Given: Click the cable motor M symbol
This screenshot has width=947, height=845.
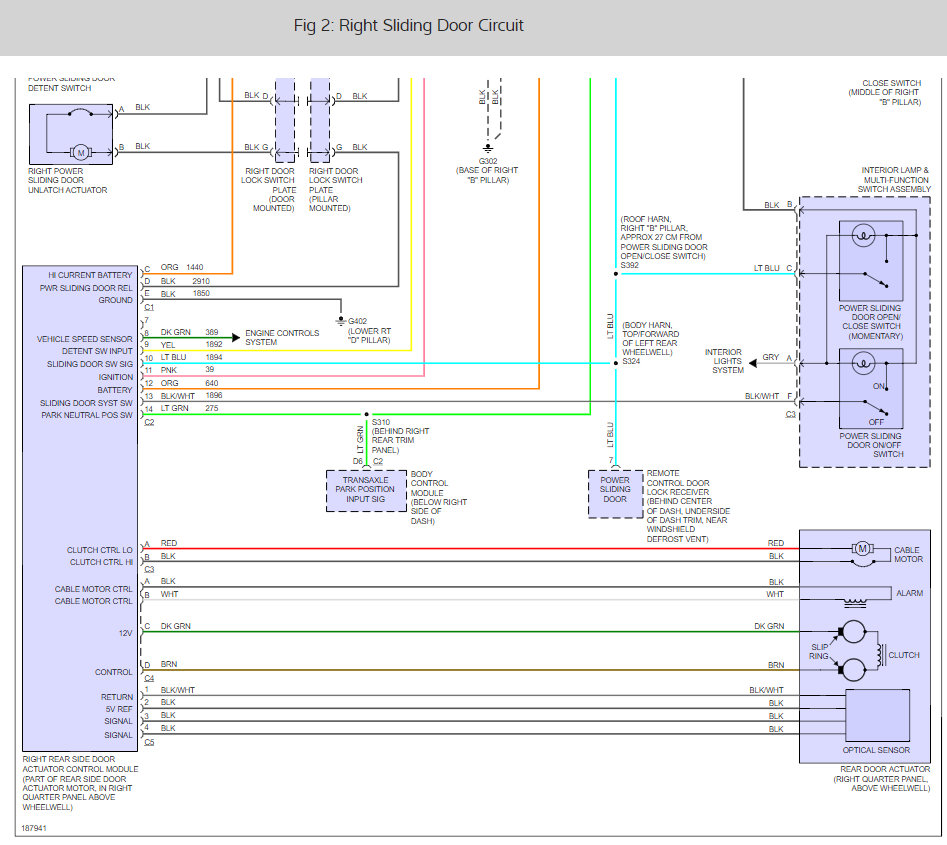Looking at the screenshot, I should (x=862, y=548).
